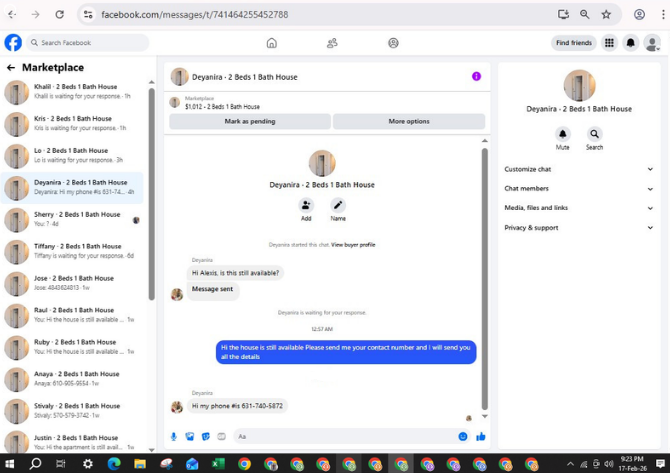Open Jose conversation in list
The image size is (670, 473).
(73, 283)
